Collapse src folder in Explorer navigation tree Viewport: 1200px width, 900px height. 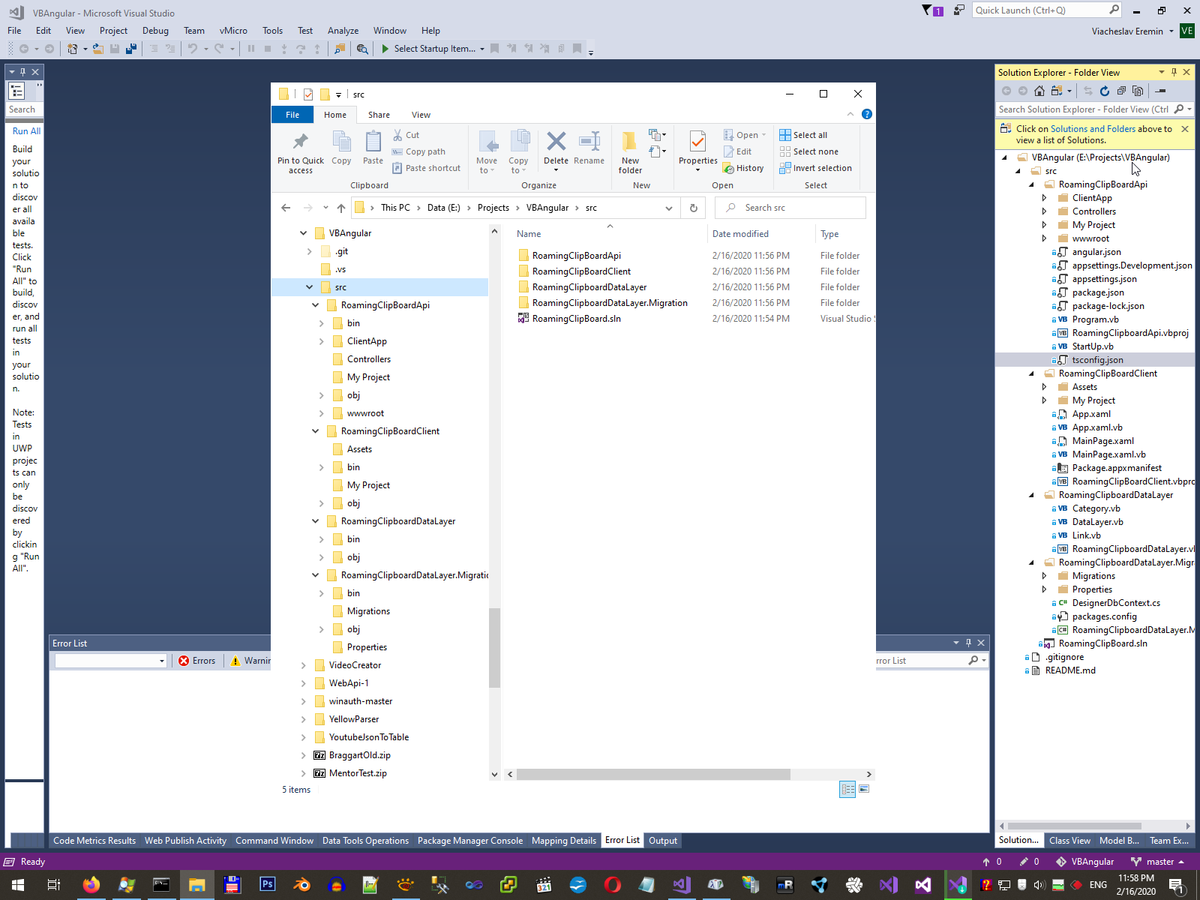(310, 287)
